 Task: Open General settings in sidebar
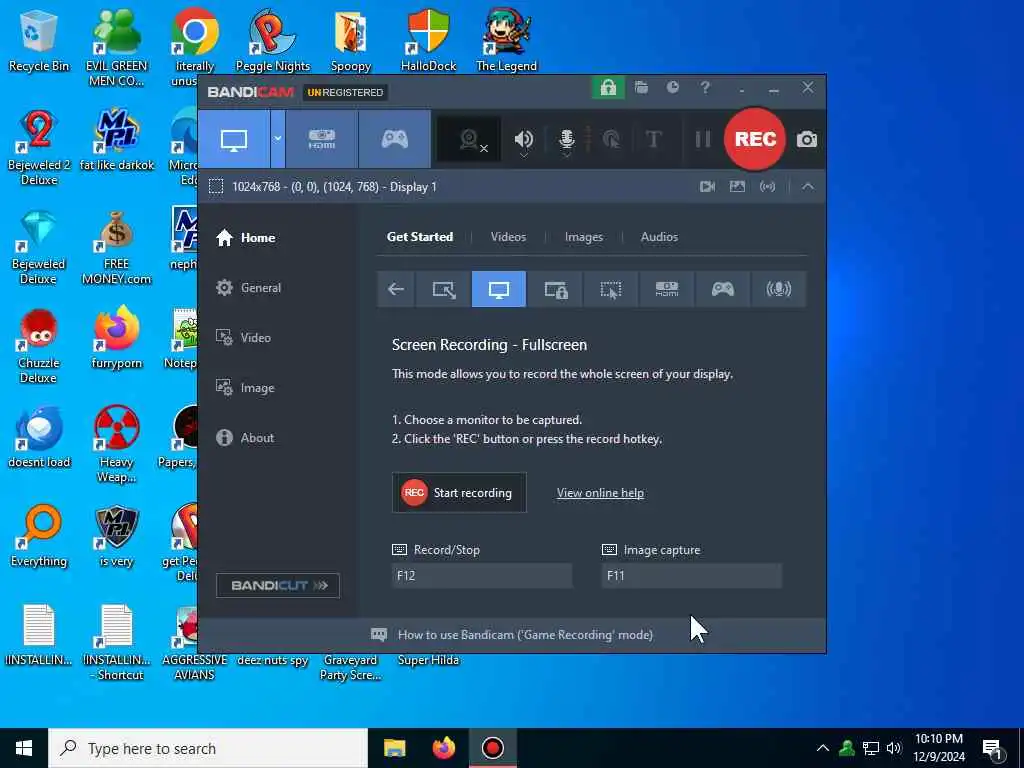coord(248,288)
